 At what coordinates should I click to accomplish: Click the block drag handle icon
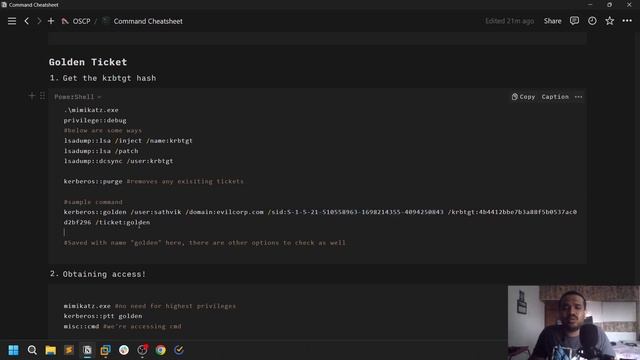pyautogui.click(x=42, y=96)
